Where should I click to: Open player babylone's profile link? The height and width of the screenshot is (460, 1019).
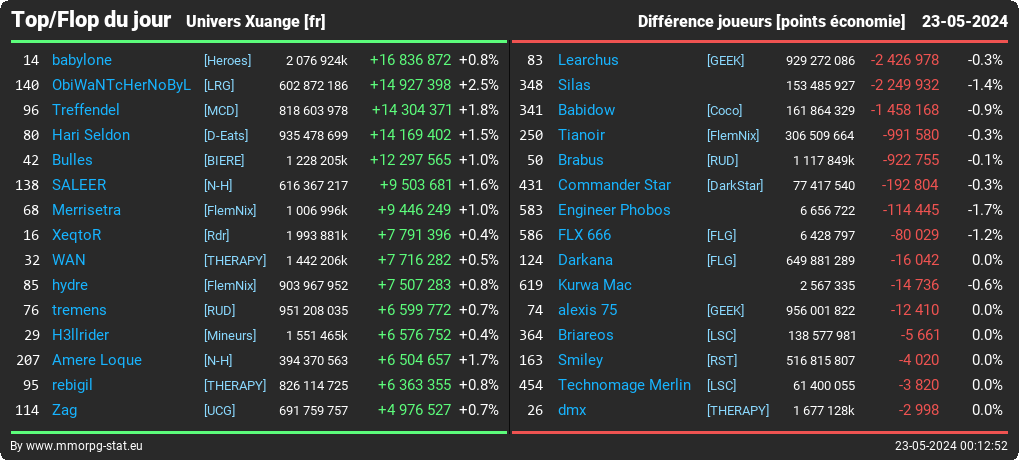[82, 60]
